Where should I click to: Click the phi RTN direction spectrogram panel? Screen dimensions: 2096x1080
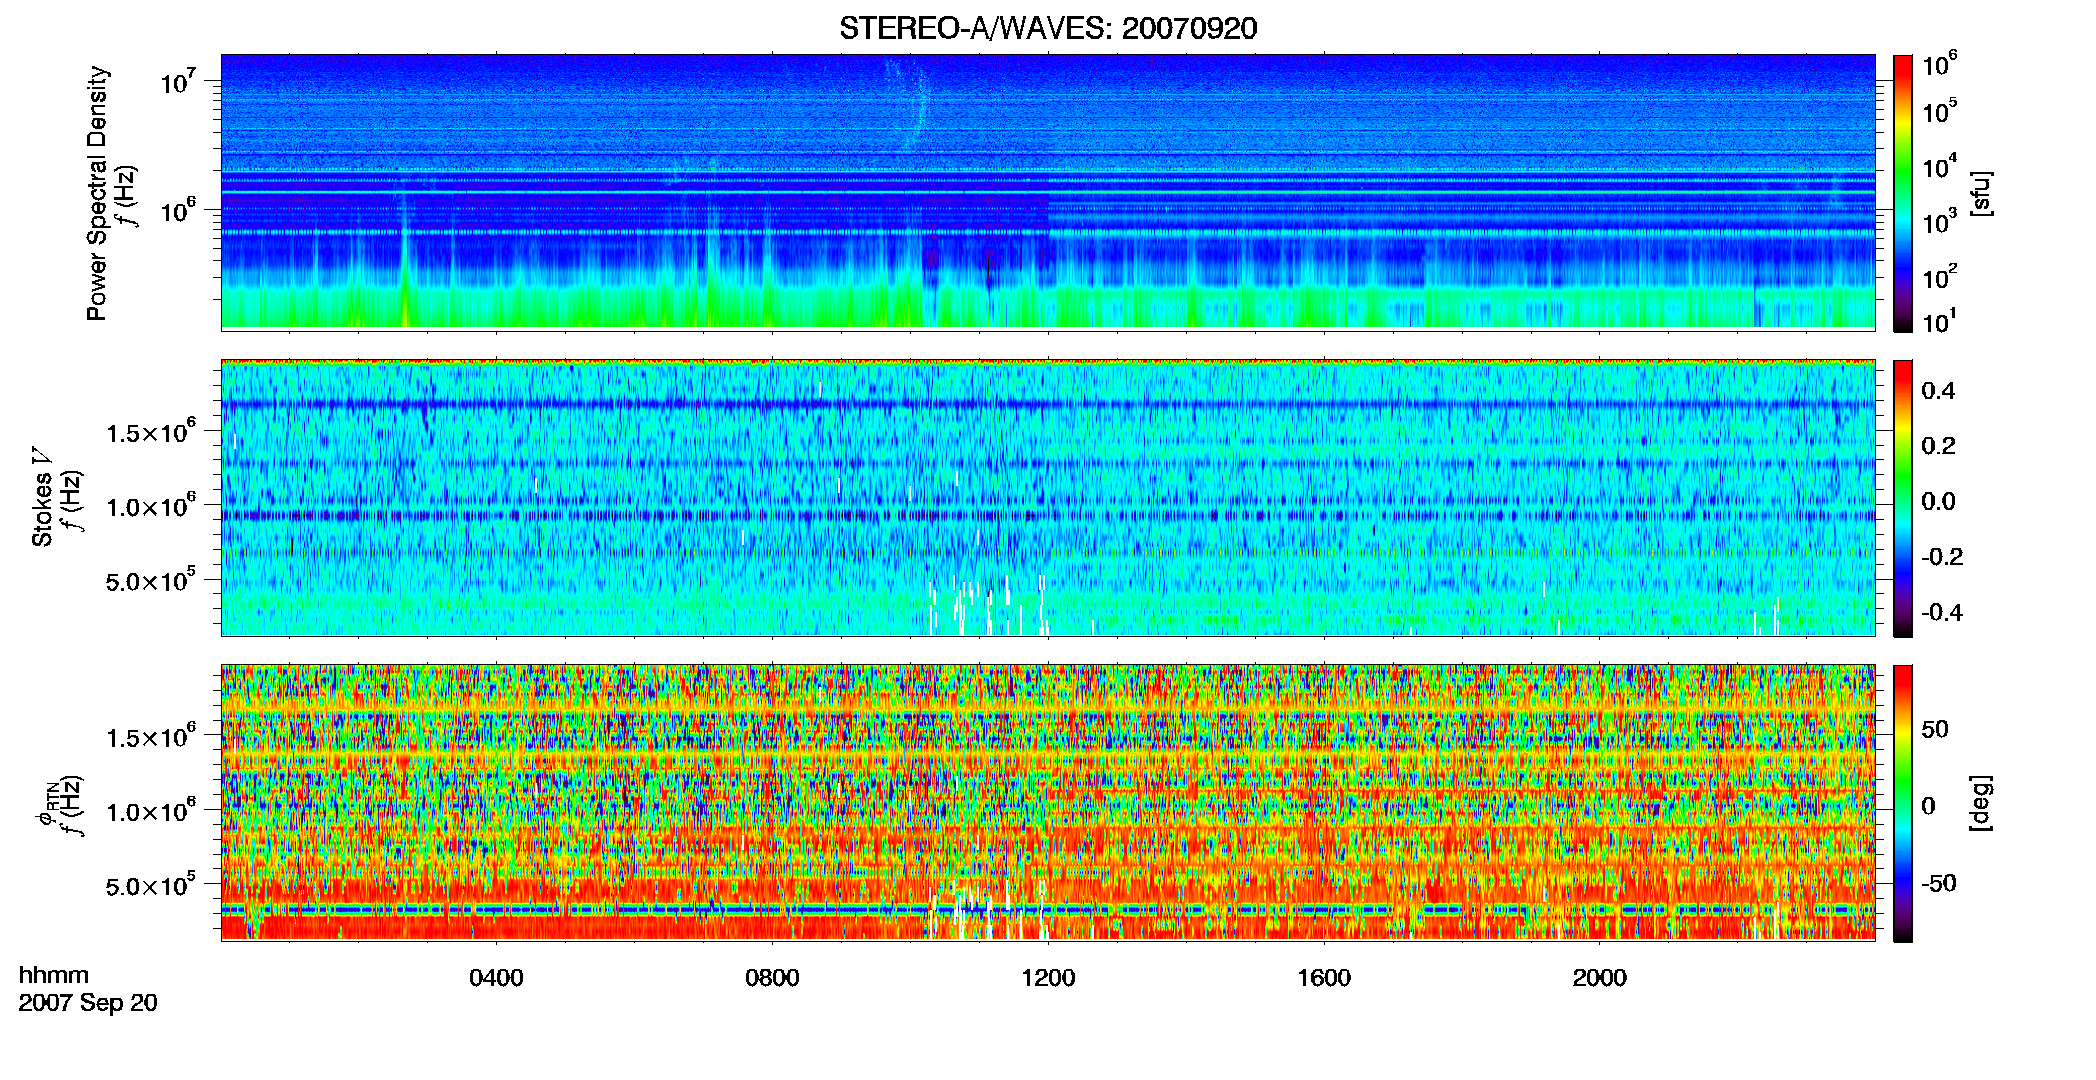(x=1048, y=803)
